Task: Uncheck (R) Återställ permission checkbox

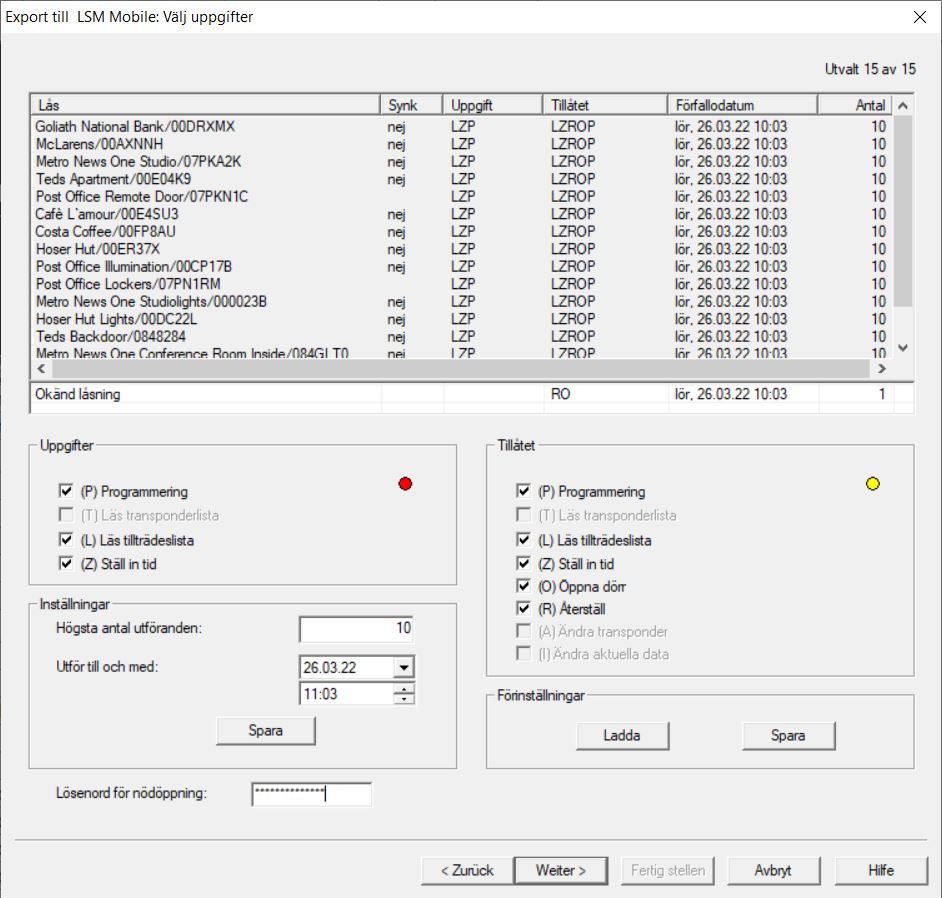Action: (523, 609)
